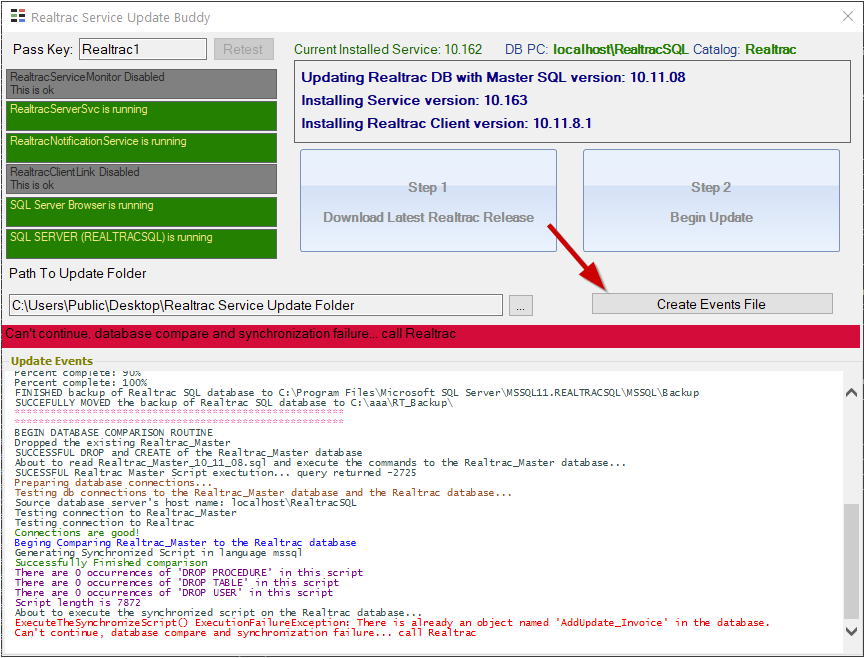
Task: Click Step 2 Begin Update button
Action: (x=711, y=201)
